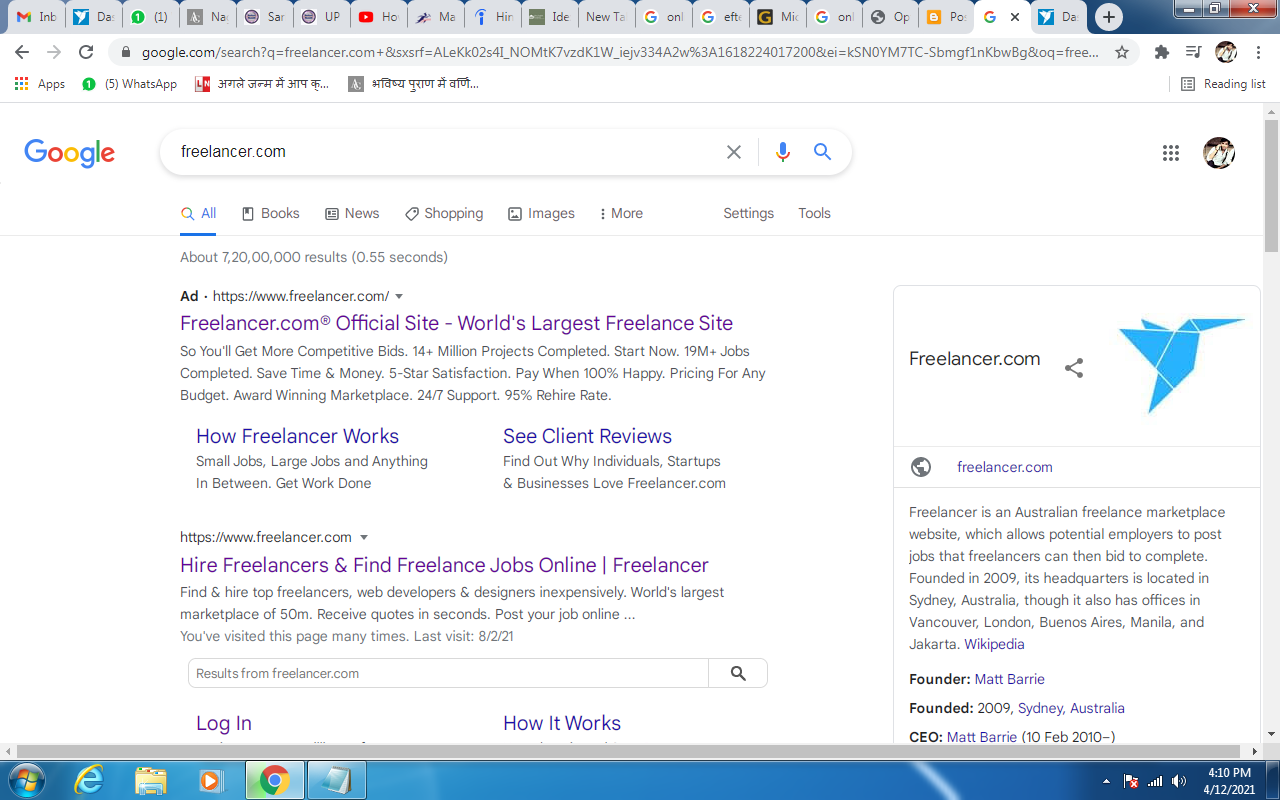Open search Tools

click(x=814, y=214)
